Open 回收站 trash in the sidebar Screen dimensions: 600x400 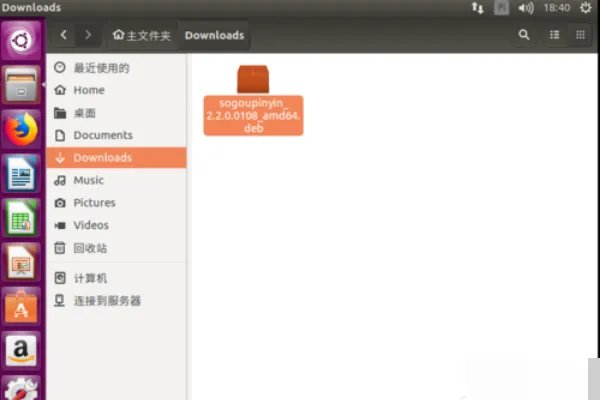coord(116,248)
